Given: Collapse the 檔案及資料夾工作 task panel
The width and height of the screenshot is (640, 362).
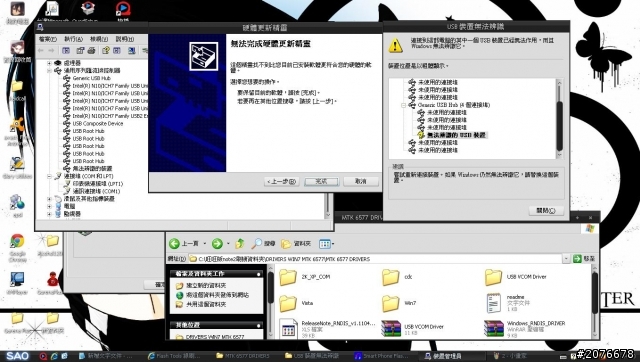Looking at the screenshot, I should (258, 274).
